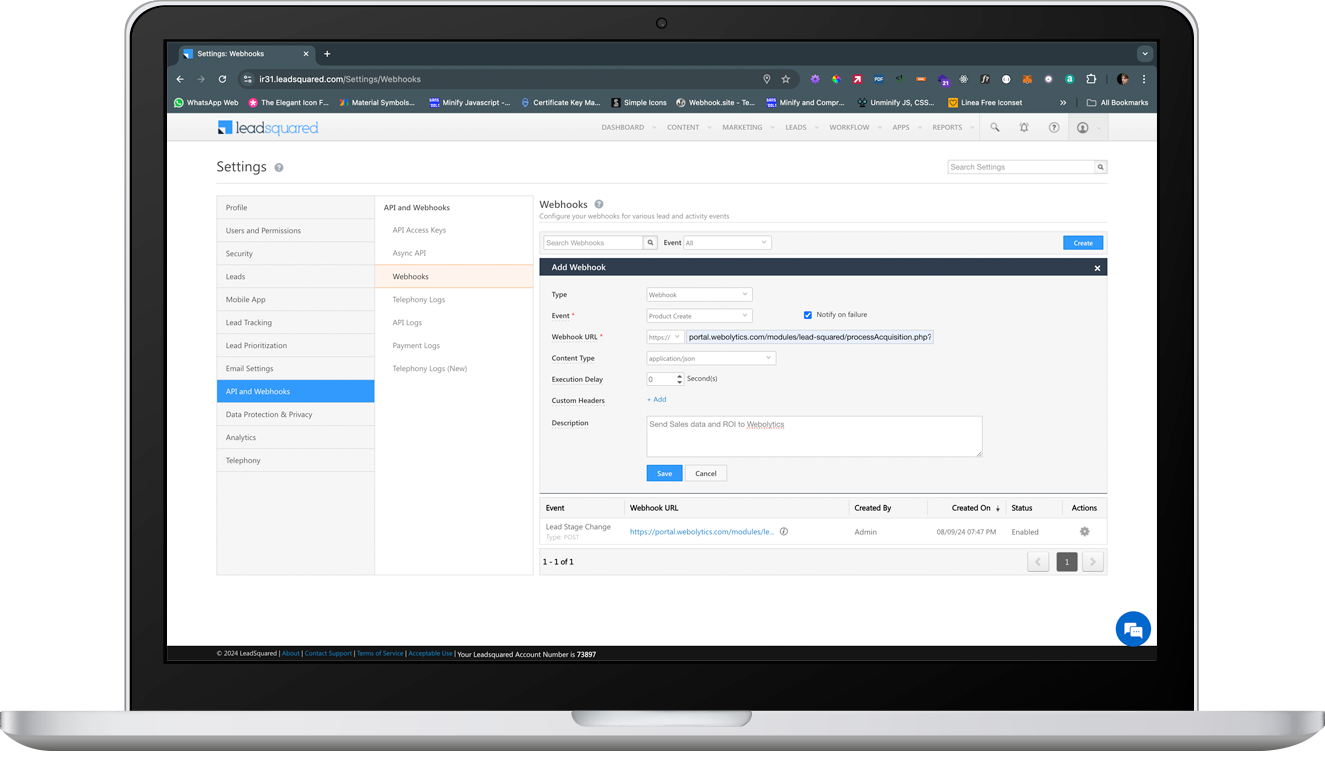Open the WORKFLOW menu

coord(849,127)
